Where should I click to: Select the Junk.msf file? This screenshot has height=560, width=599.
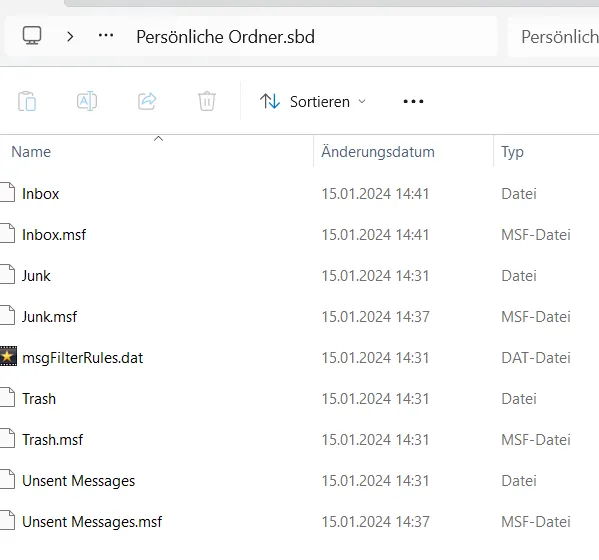coord(49,317)
